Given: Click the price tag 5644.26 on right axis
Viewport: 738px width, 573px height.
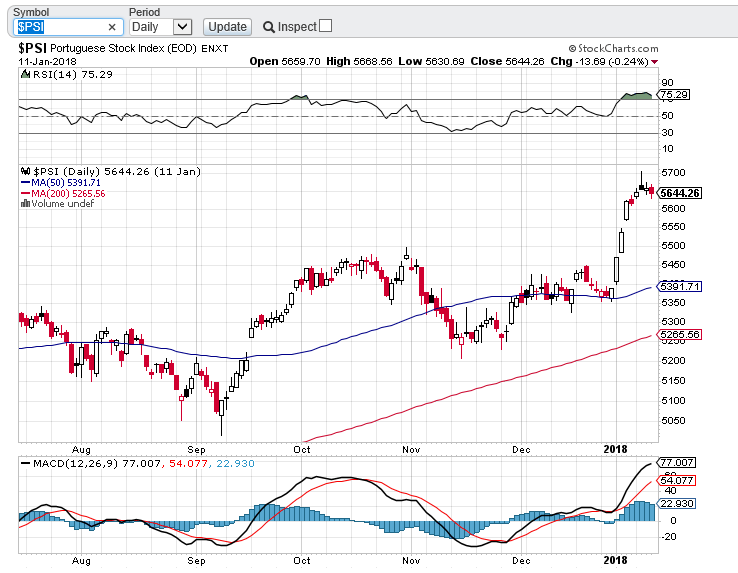Looking at the screenshot, I should (x=678, y=193).
